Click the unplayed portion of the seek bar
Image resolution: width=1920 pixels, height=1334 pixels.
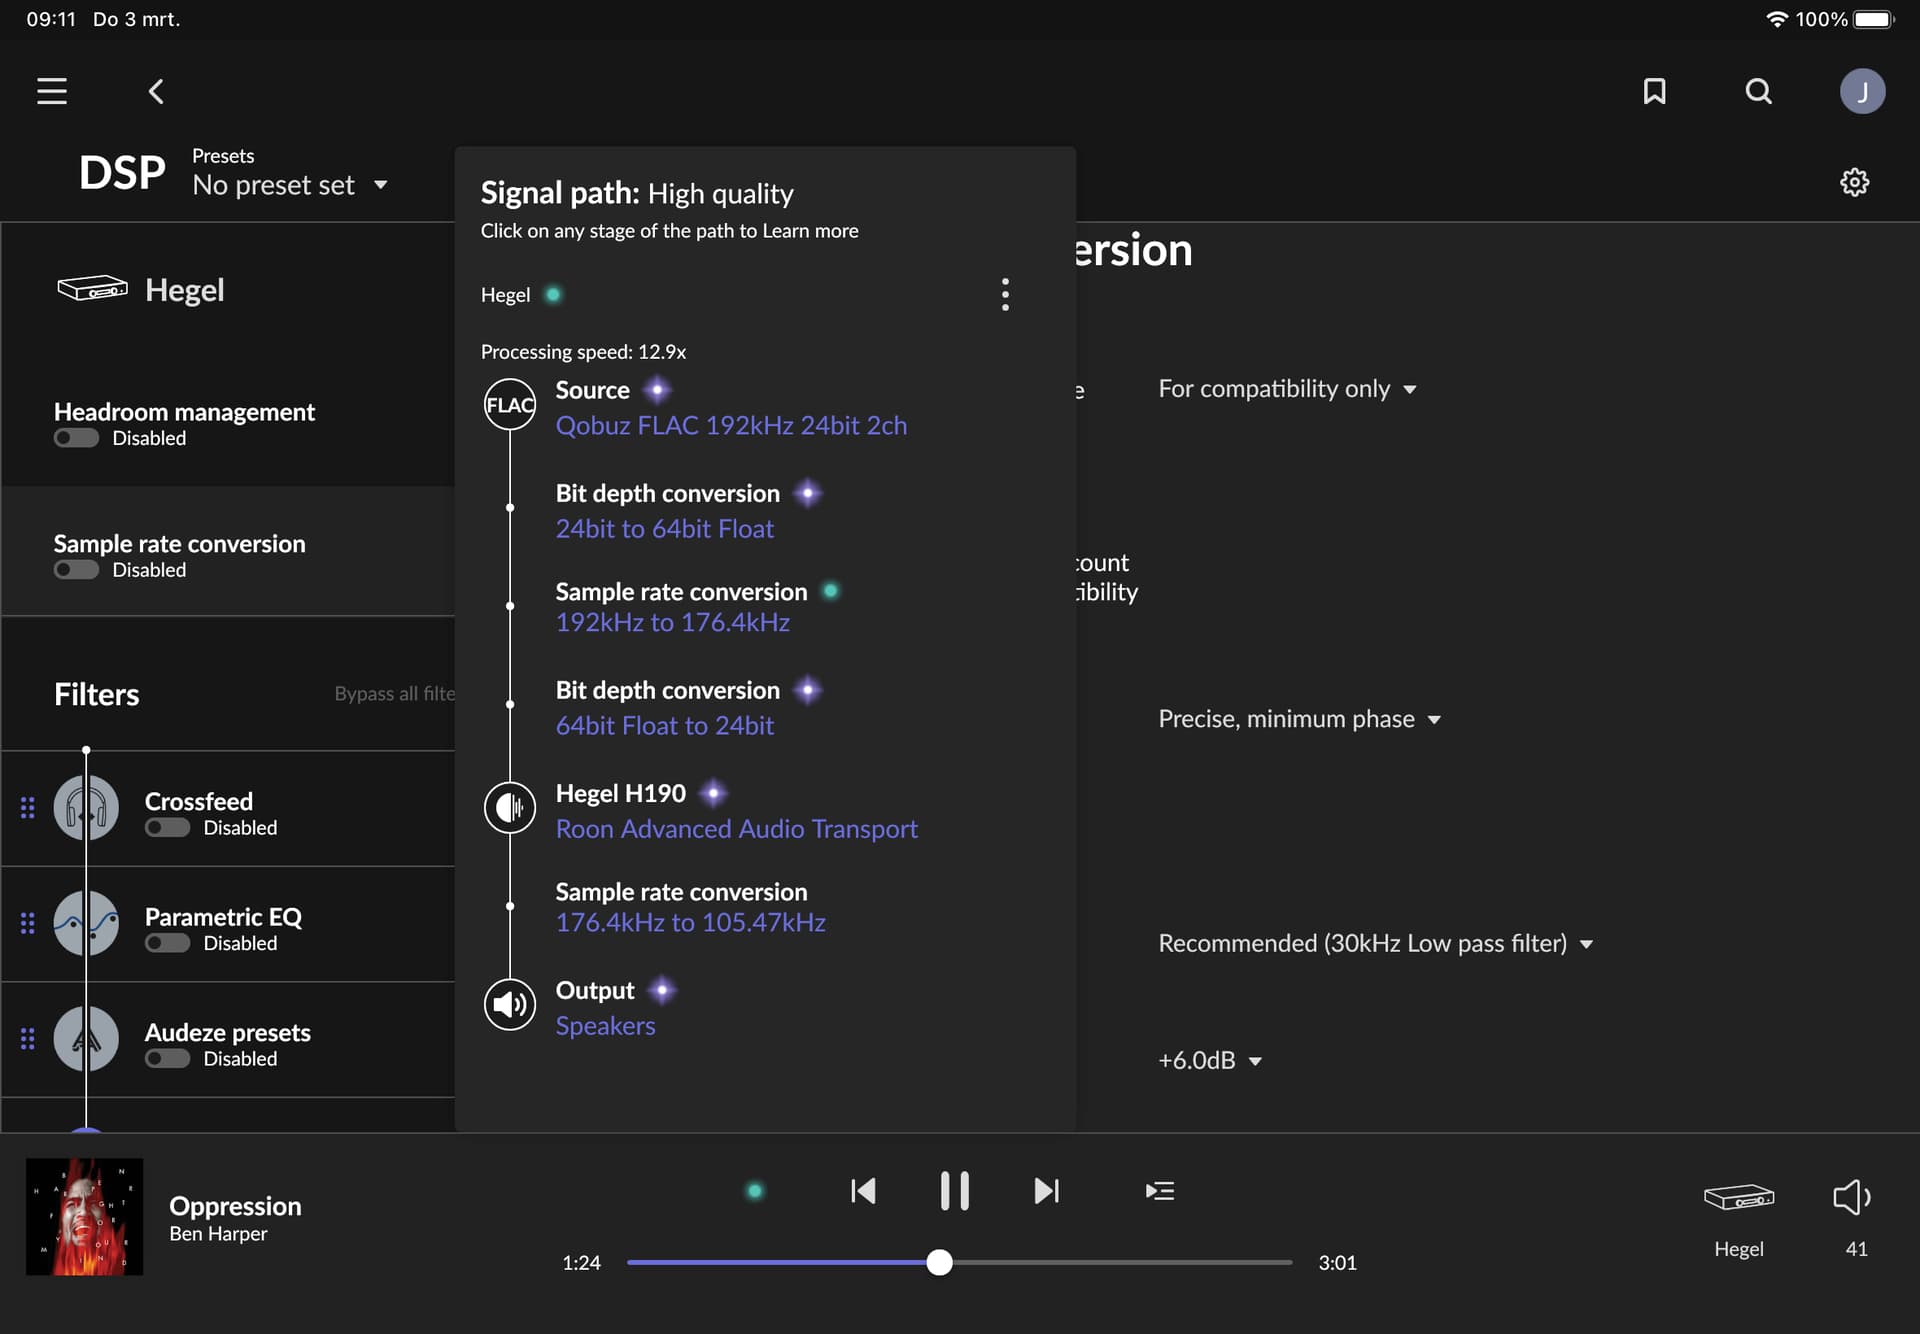point(1122,1262)
